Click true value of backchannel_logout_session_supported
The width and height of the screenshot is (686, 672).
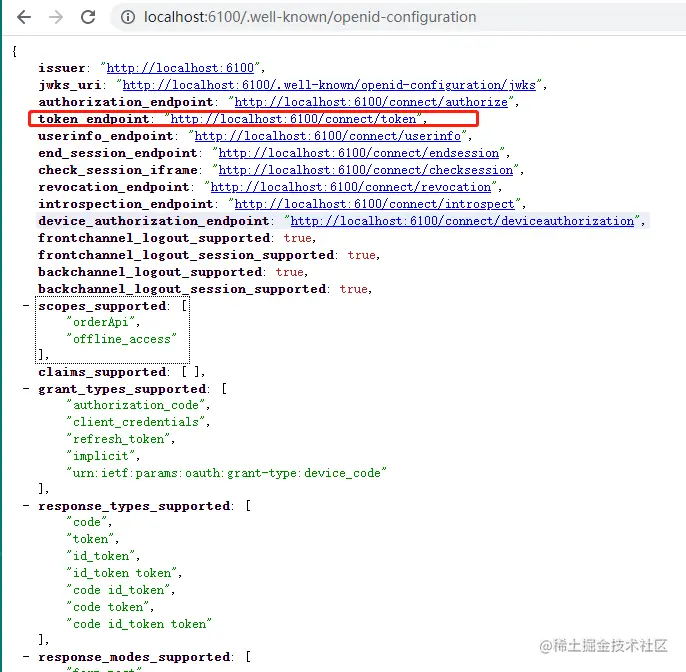coord(354,290)
